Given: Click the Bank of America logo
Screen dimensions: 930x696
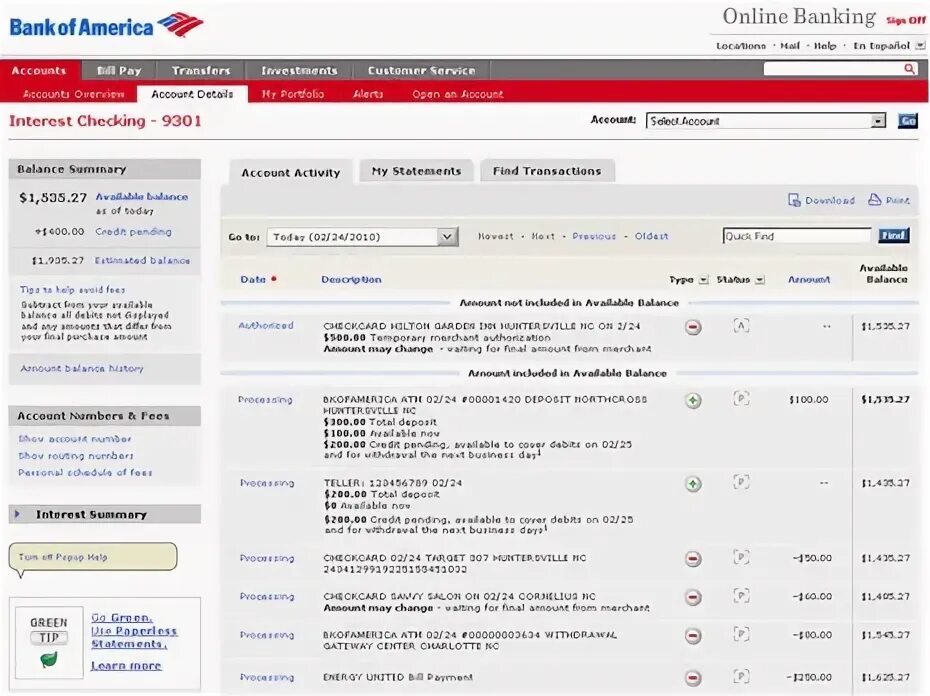Looking at the screenshot, I should click(106, 26).
